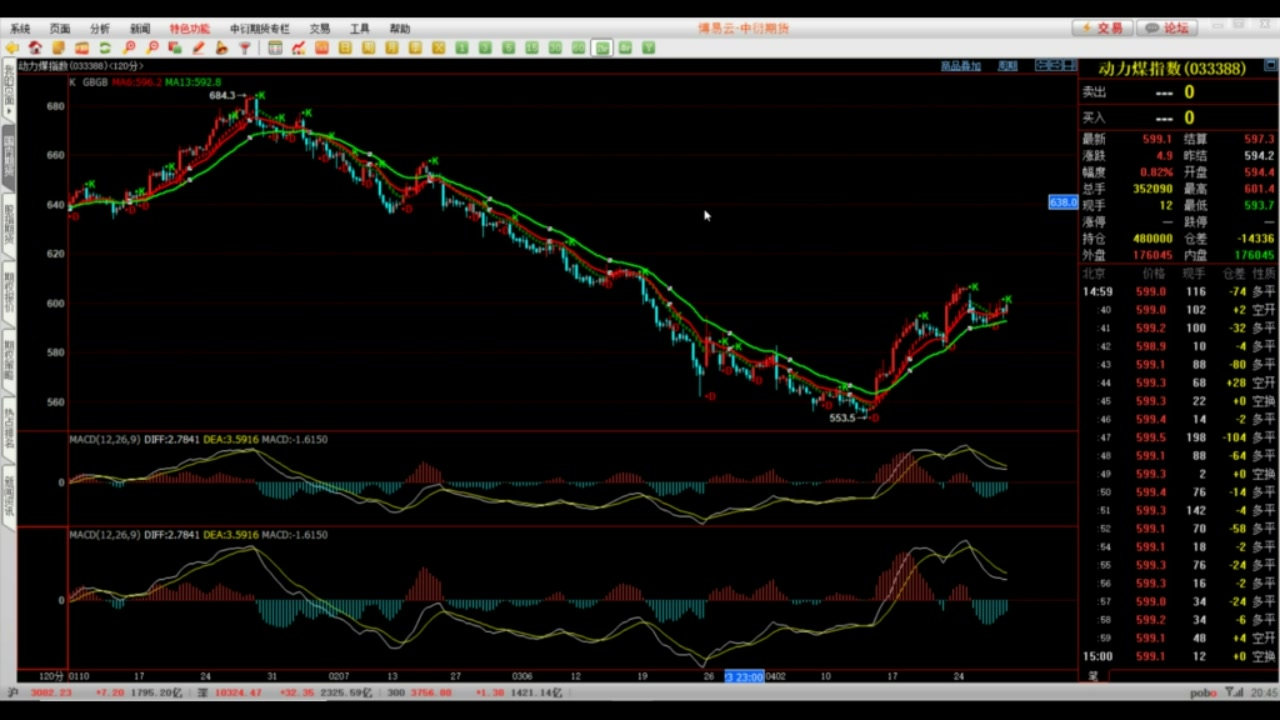1280x720 pixels.
Task: Click the highlighted 120-minute period icon
Action: 602,48
